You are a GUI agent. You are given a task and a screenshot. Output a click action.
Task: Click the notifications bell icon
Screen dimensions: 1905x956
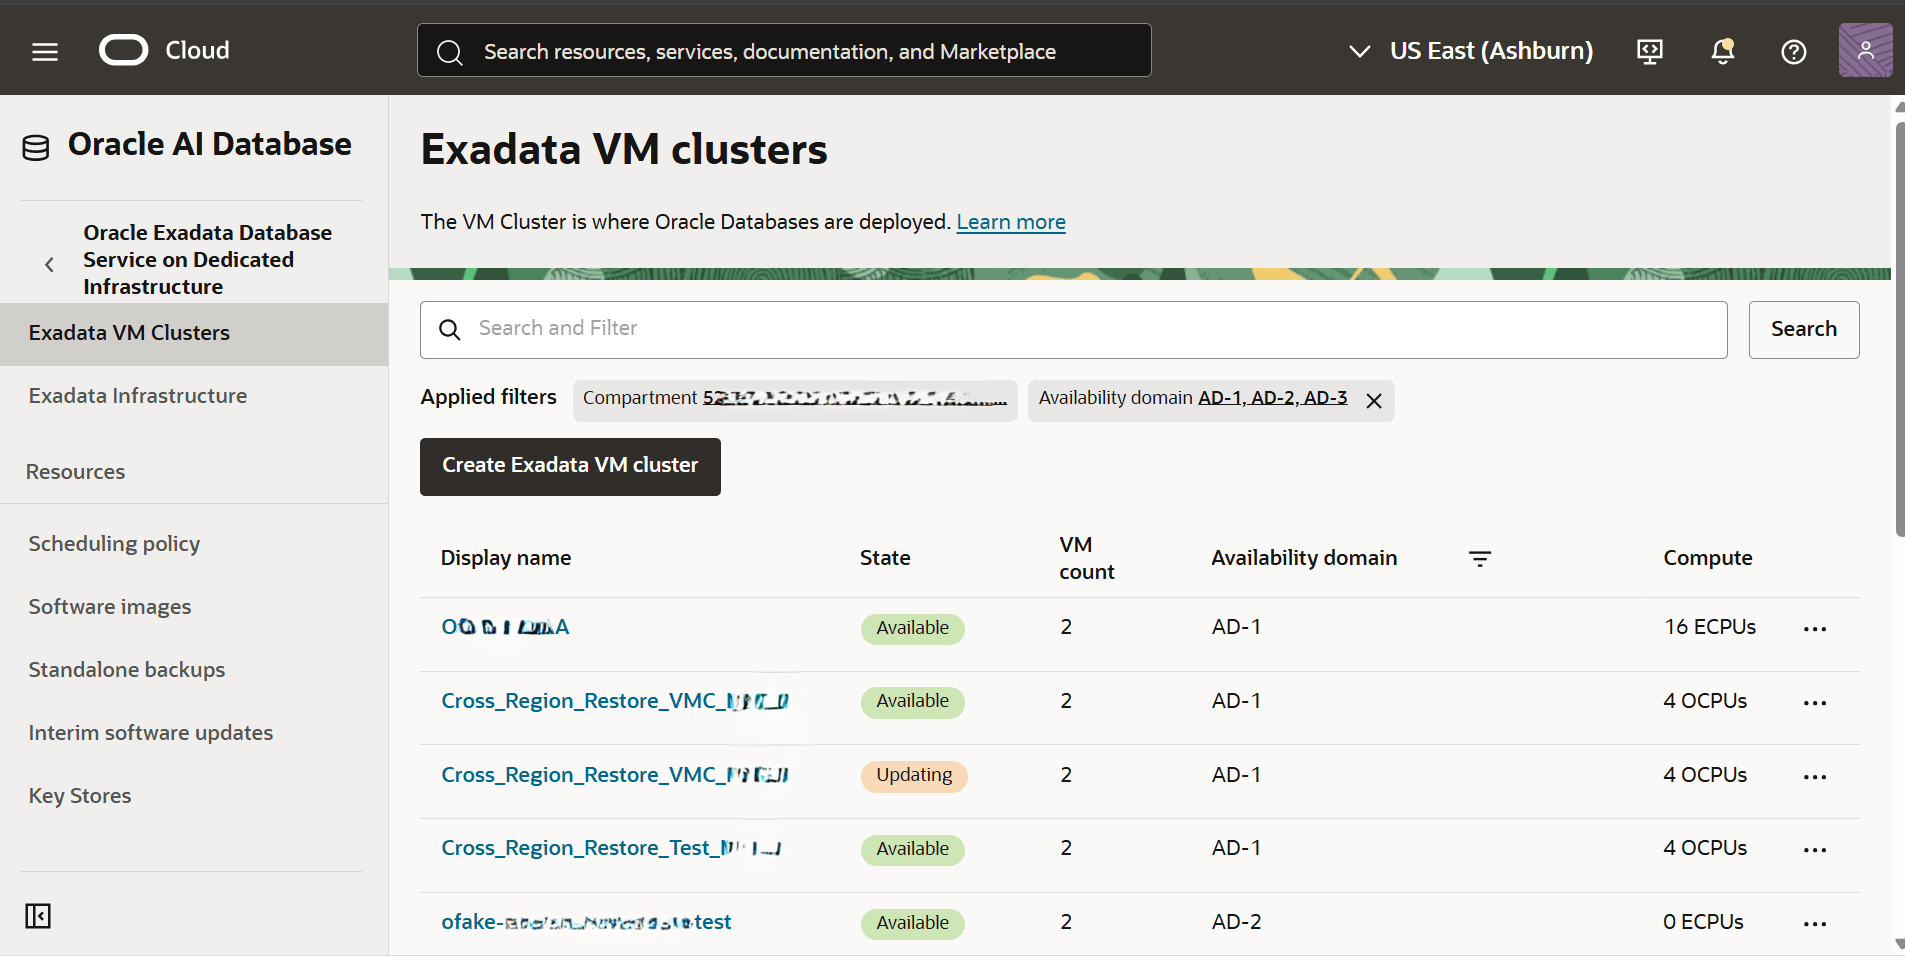1722,50
